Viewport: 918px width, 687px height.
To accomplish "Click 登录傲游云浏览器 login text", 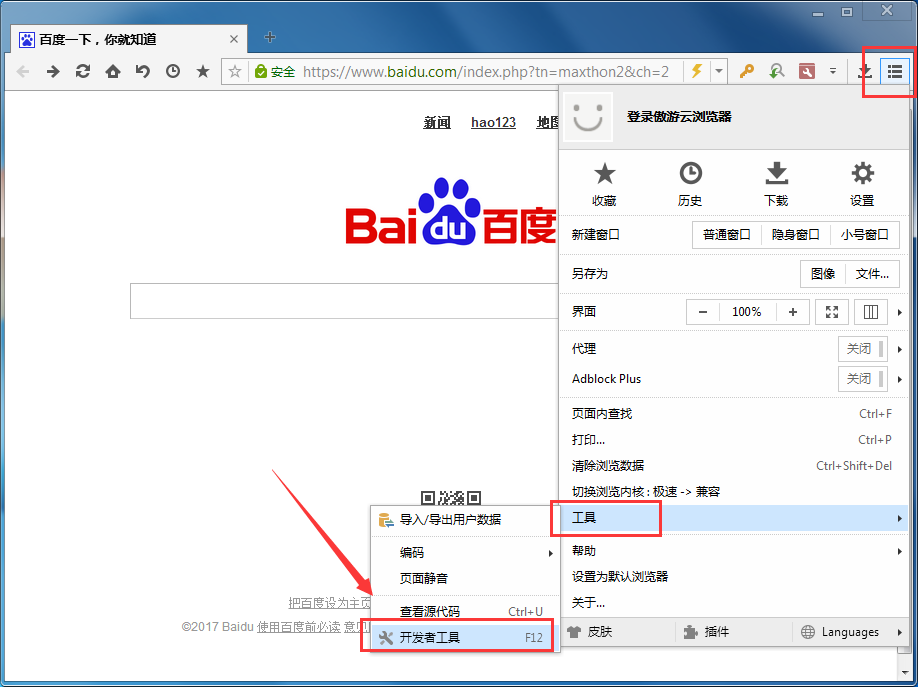I will coord(679,117).
